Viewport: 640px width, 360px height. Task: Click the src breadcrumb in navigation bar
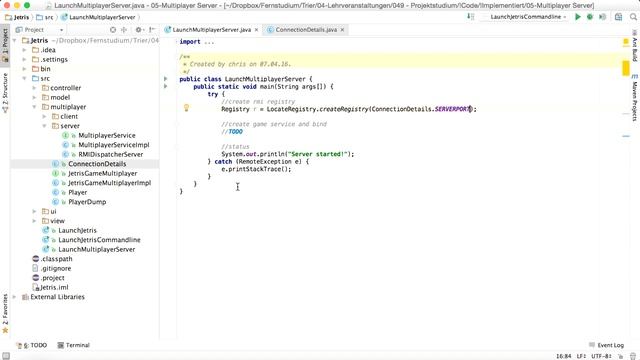coord(45,17)
